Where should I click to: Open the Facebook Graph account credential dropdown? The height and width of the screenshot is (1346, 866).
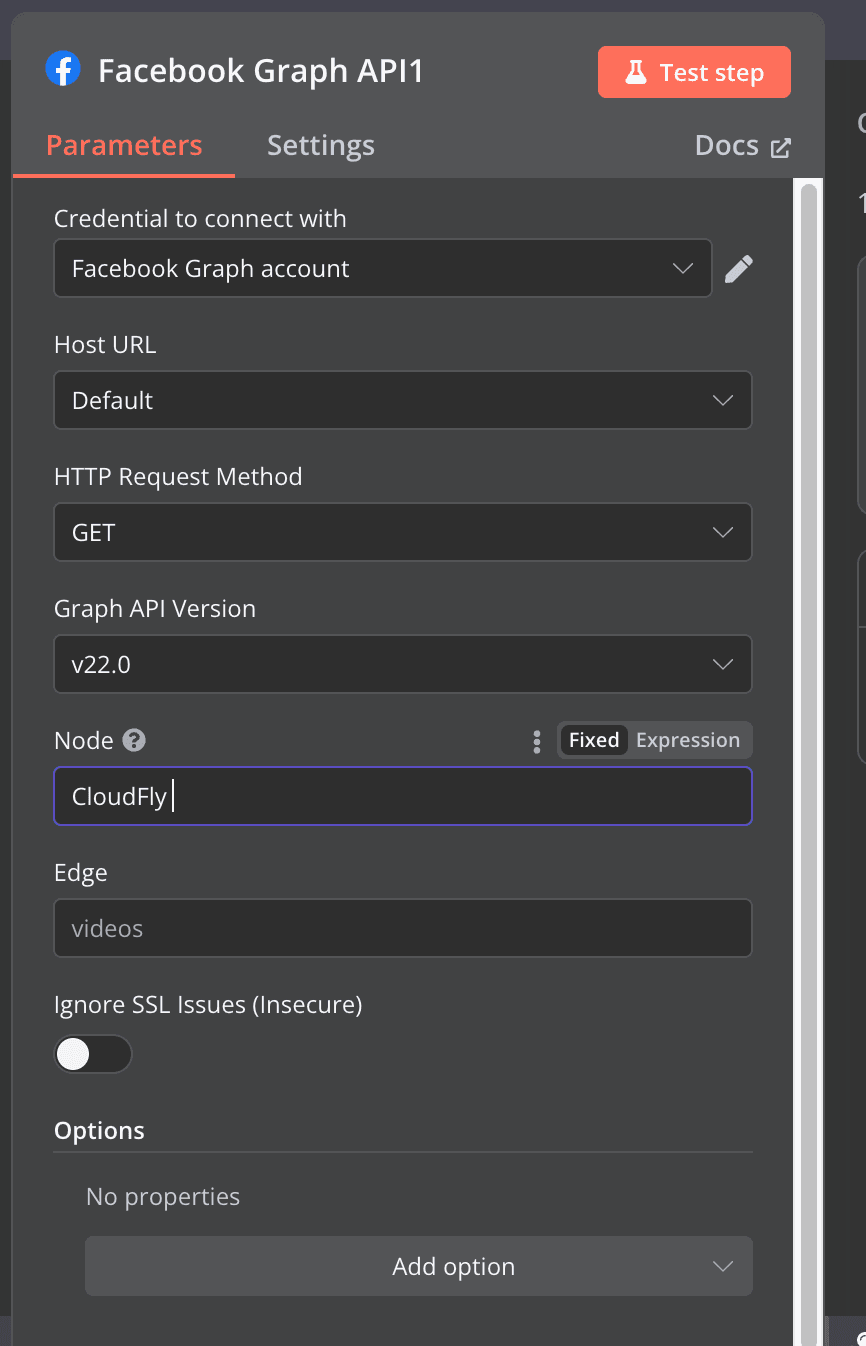pyautogui.click(x=382, y=268)
